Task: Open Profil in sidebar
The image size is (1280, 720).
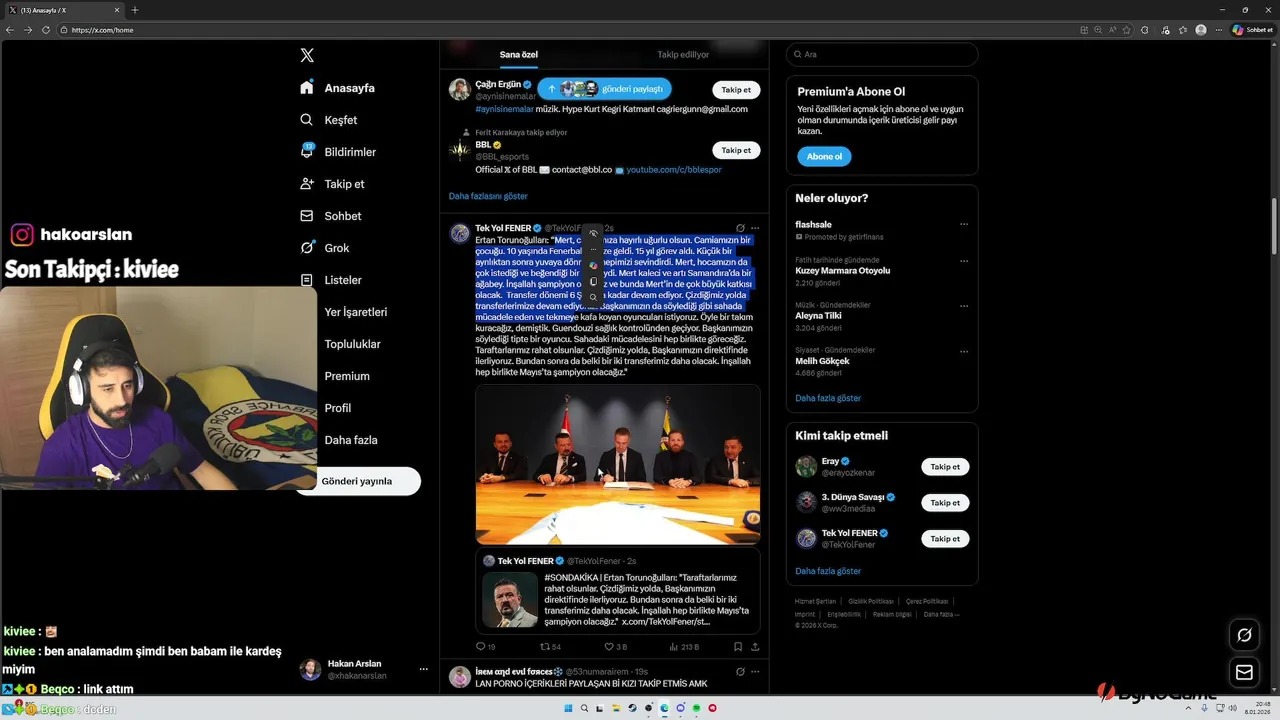Action: click(x=337, y=408)
